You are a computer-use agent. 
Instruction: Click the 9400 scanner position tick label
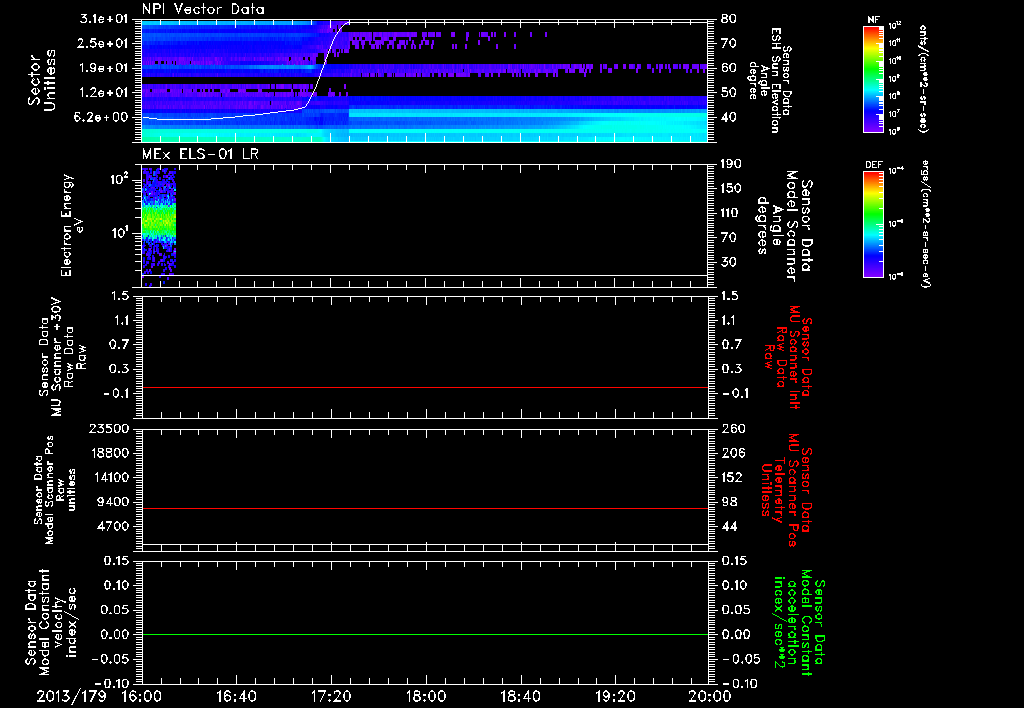point(114,502)
